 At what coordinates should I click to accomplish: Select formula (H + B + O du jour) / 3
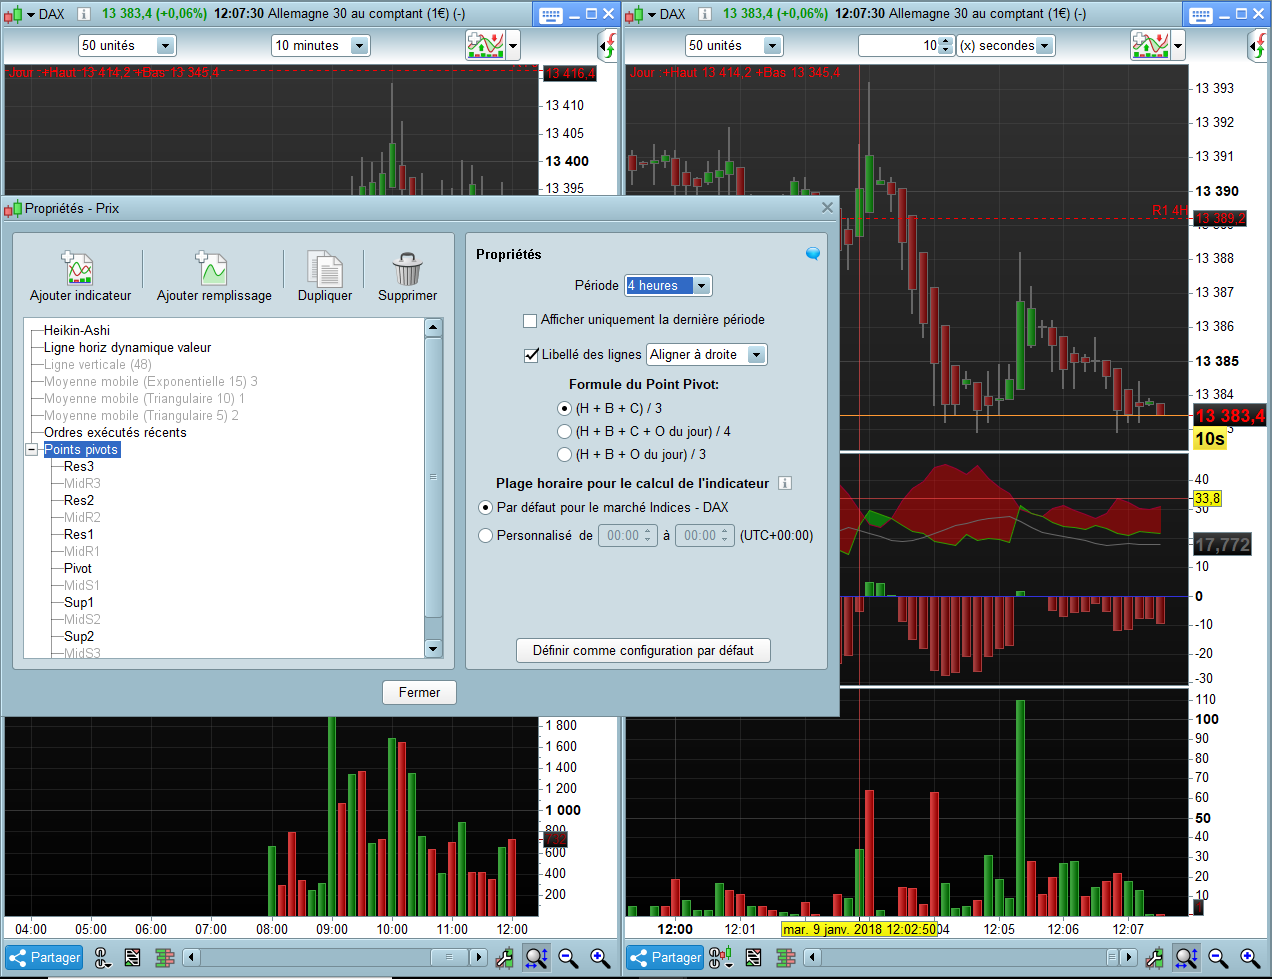point(565,454)
